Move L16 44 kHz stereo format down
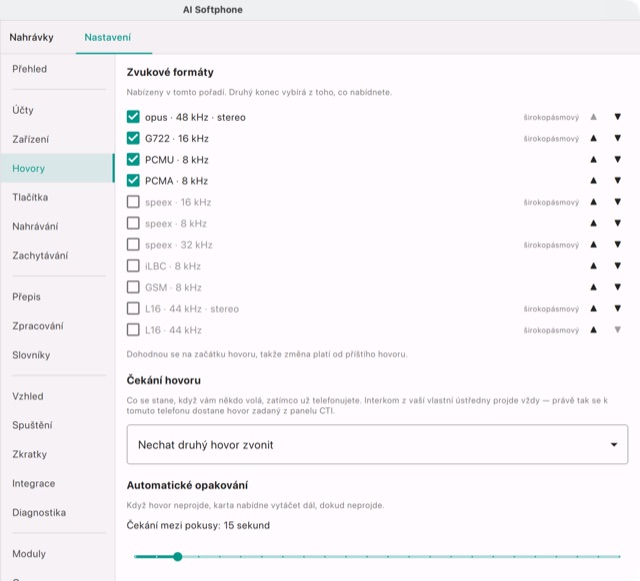The image size is (640, 581). coord(618,309)
